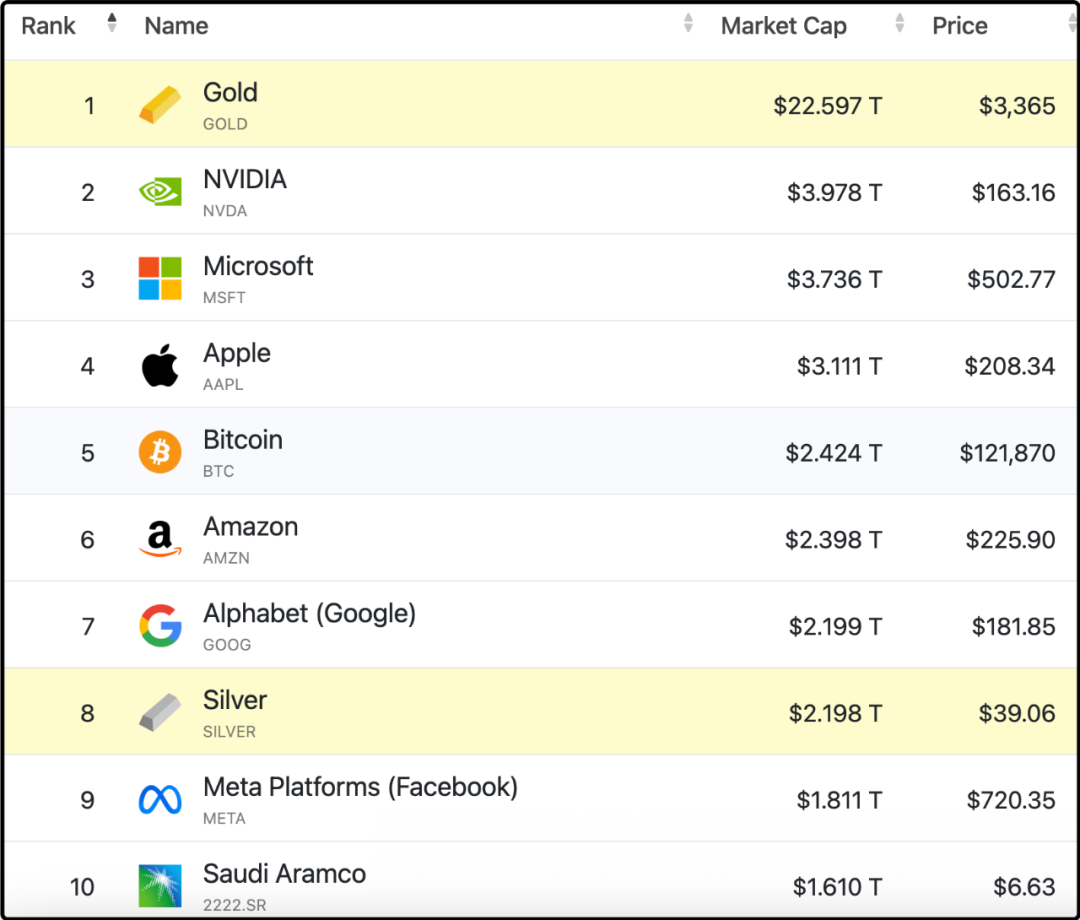Sort by the Market Cap column arrows
Screen dimensions: 1080x920
pos(899,23)
